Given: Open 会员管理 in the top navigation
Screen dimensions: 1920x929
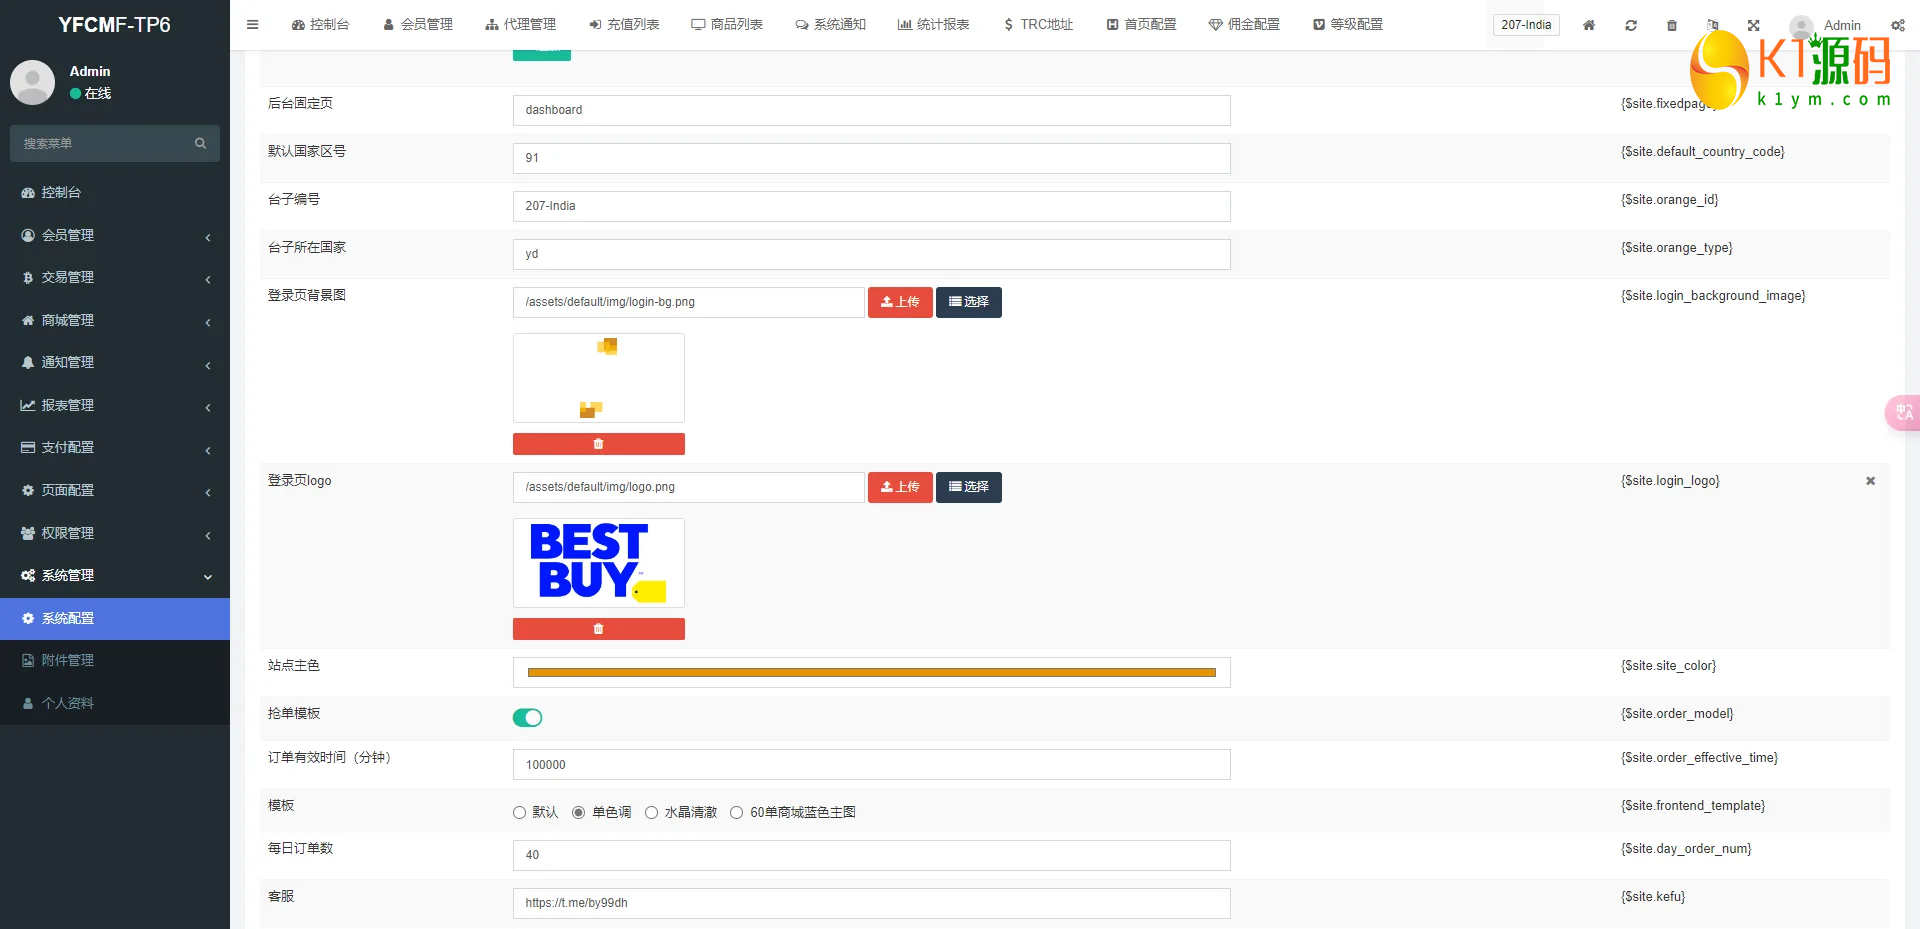Looking at the screenshot, I should [418, 25].
